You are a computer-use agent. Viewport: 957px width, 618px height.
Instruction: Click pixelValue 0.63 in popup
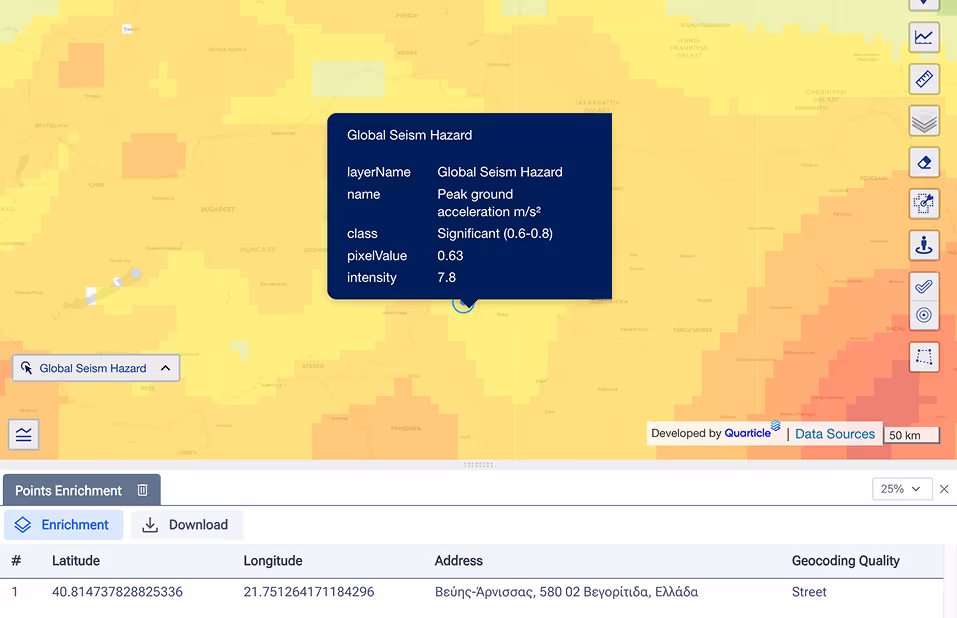click(x=450, y=256)
